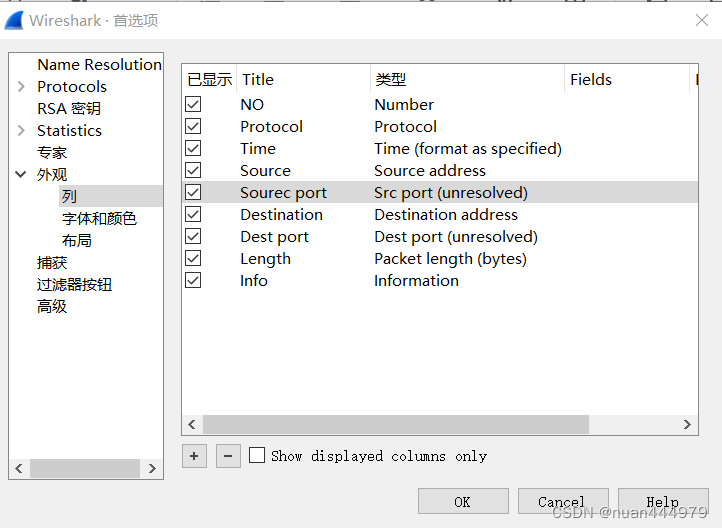Select Protocols in preferences tree
The width and height of the screenshot is (722, 528).
tap(72, 87)
